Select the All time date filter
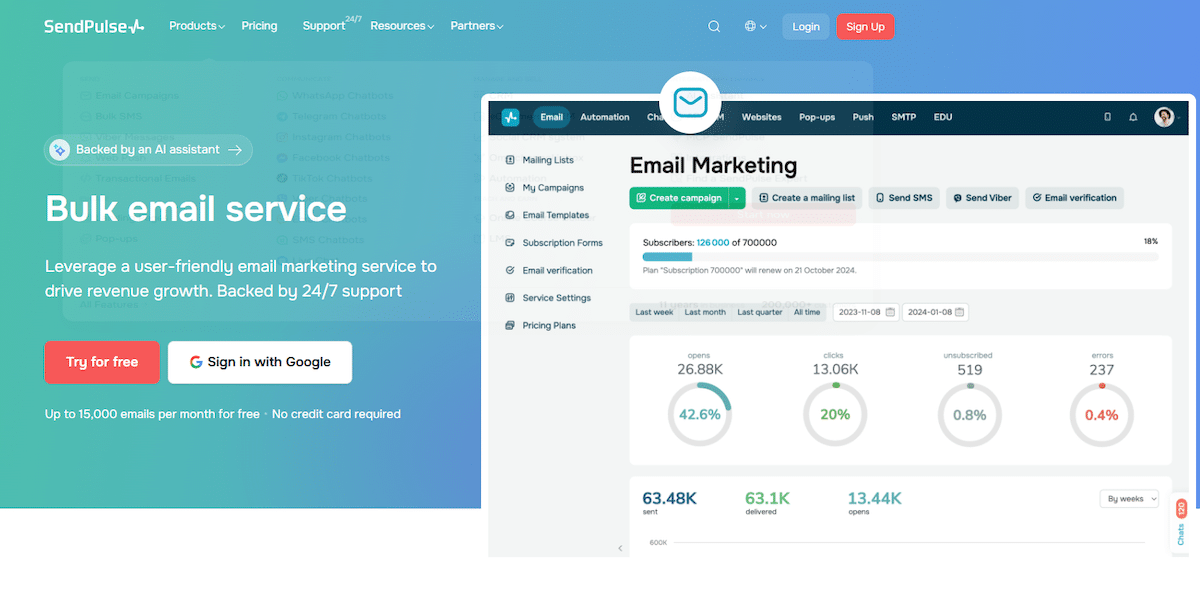Screen dimensions: 1200x604 click(807, 312)
